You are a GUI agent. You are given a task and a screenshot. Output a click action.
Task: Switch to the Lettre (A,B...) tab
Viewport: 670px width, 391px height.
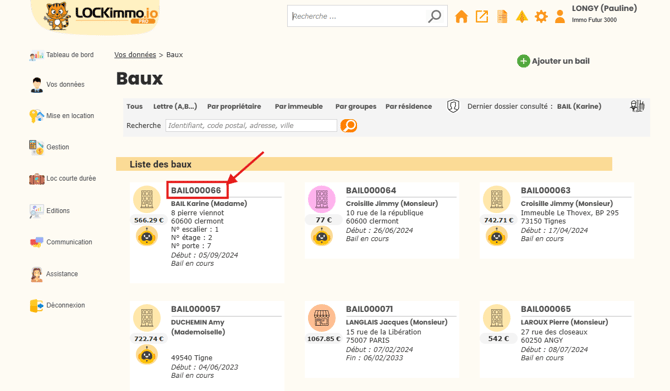(175, 106)
